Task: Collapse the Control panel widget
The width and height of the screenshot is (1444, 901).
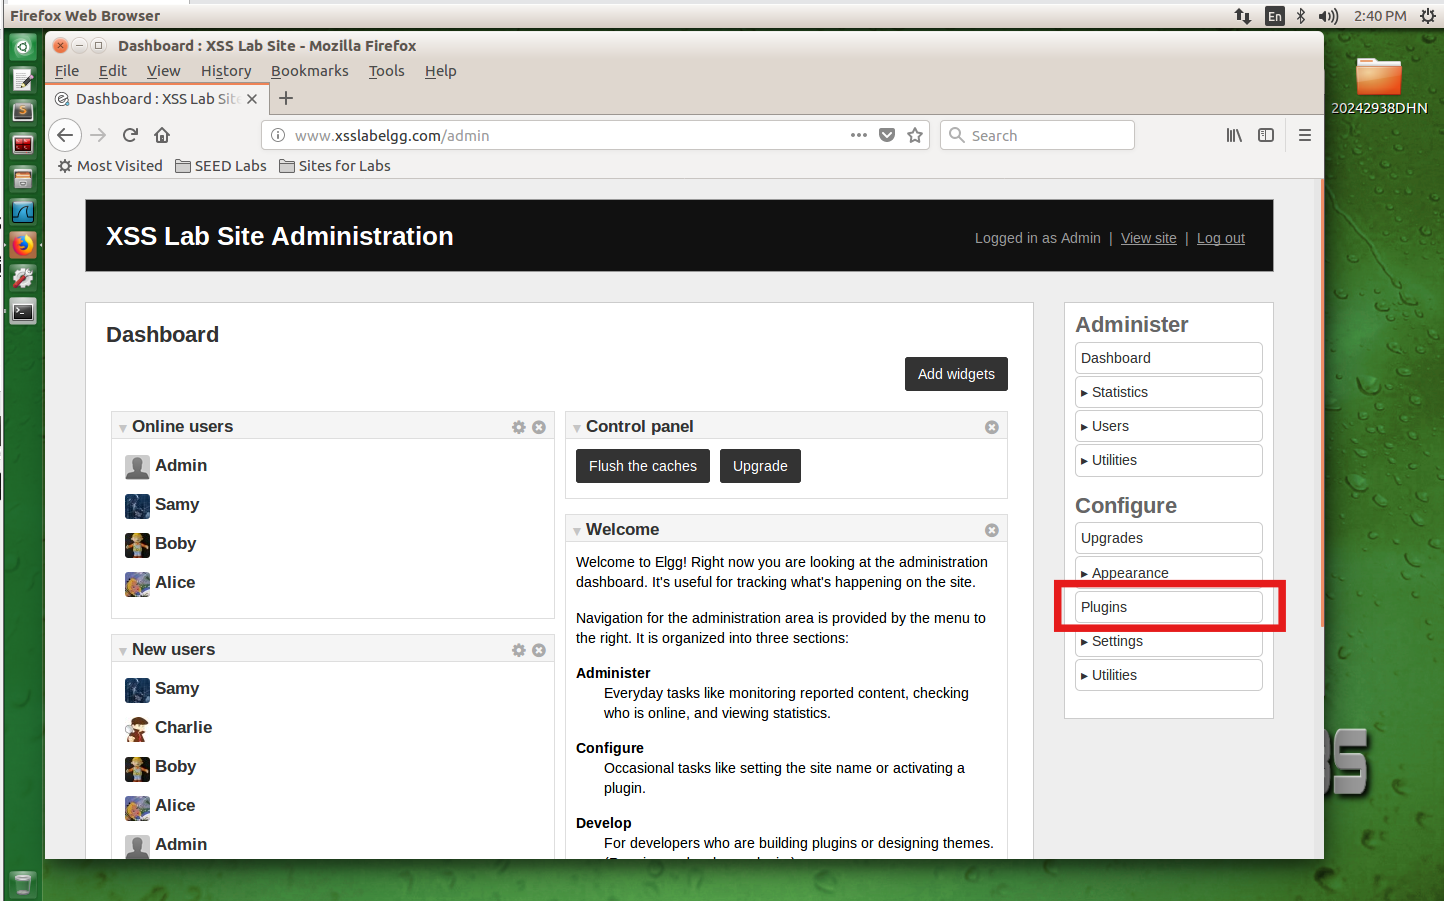Action: pyautogui.click(x=577, y=428)
